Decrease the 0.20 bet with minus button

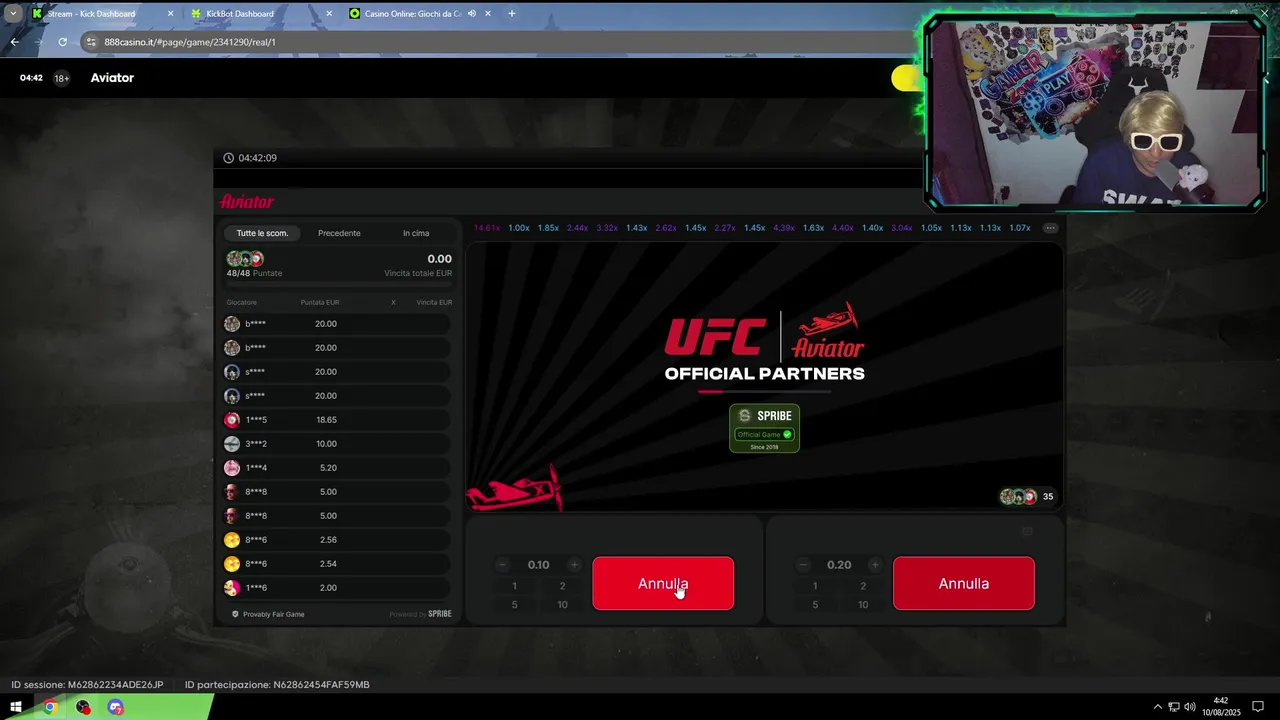pos(803,565)
